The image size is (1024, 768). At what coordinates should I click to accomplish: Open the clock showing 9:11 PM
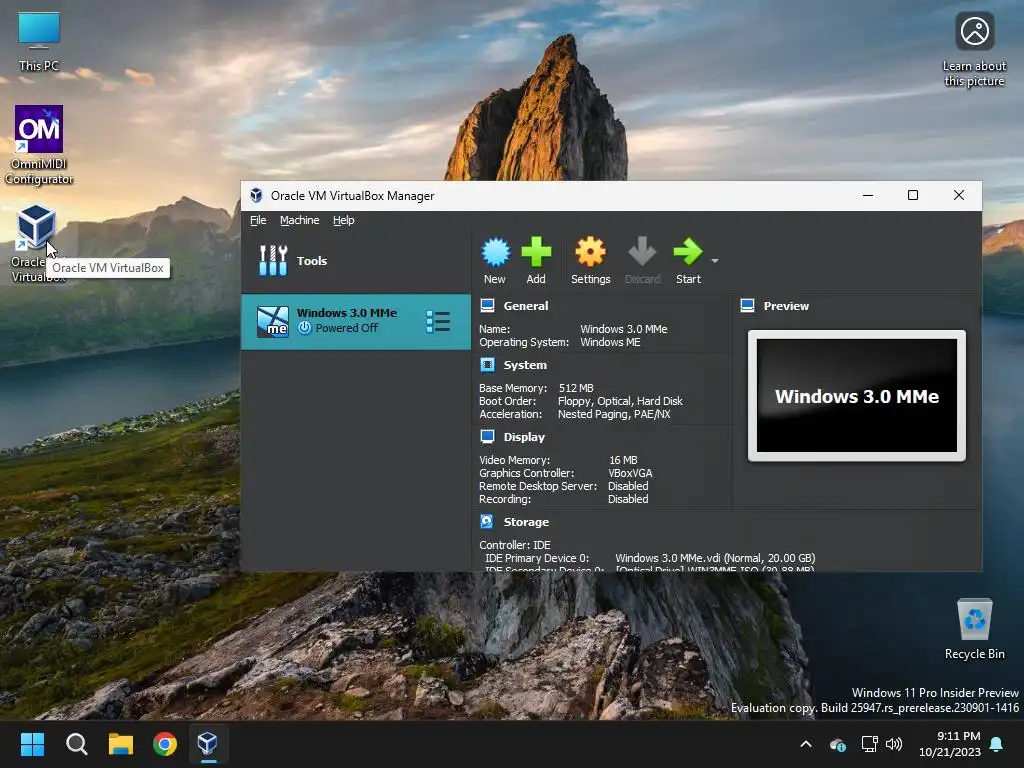(950, 744)
